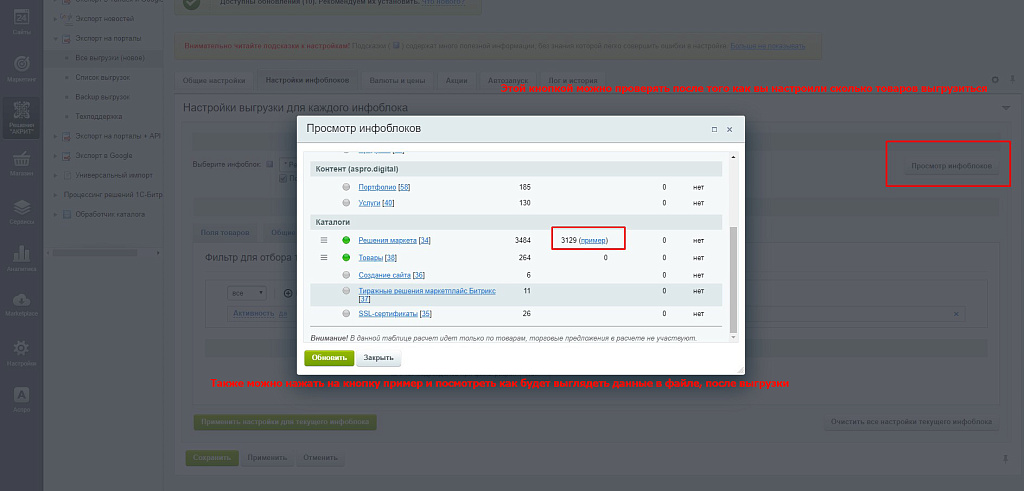Click the drag handle for Товары row
Viewport: 1024px width, 491px height.
(x=324, y=258)
